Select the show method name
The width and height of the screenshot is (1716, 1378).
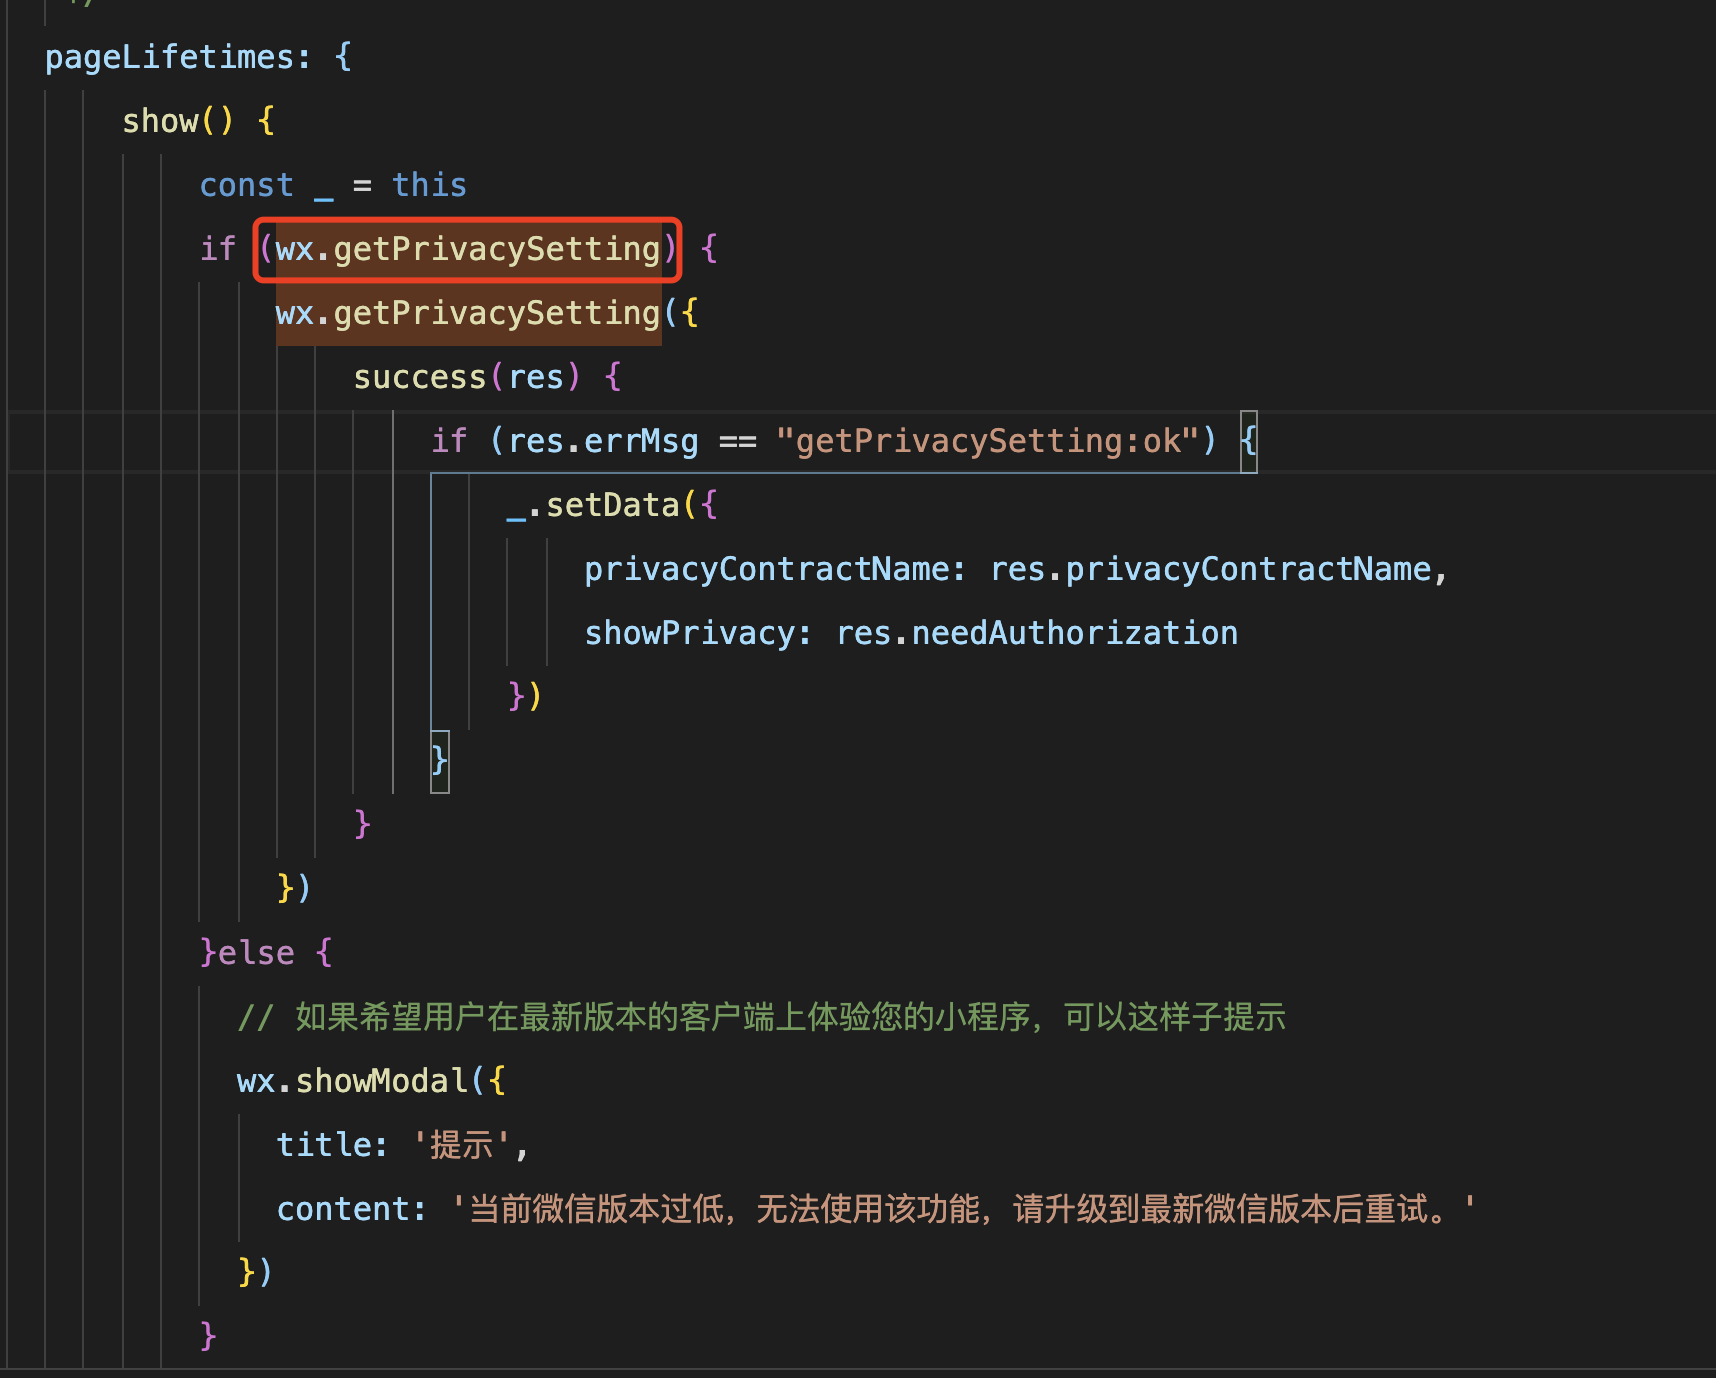pyautogui.click(x=160, y=121)
